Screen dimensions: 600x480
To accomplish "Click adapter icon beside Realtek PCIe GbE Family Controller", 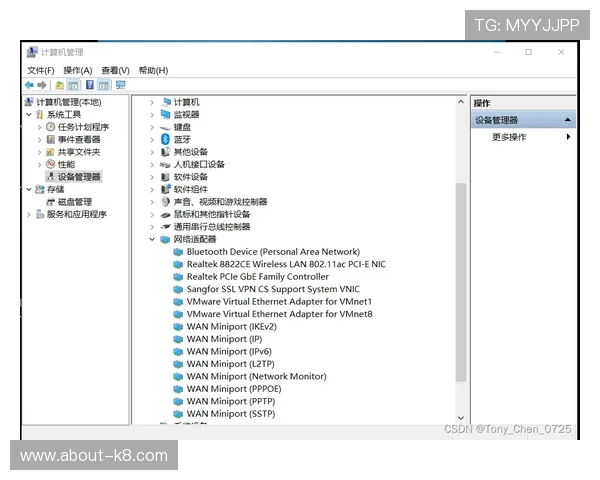I will click(178, 276).
